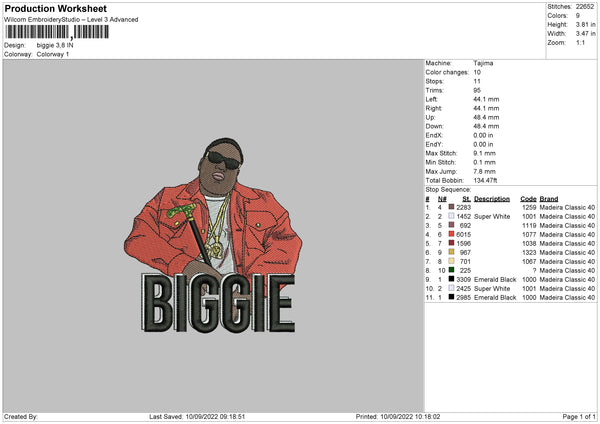This screenshot has height=424, width=600.
Task: Select the dark red swatch beside 1596
Action: pos(451,243)
